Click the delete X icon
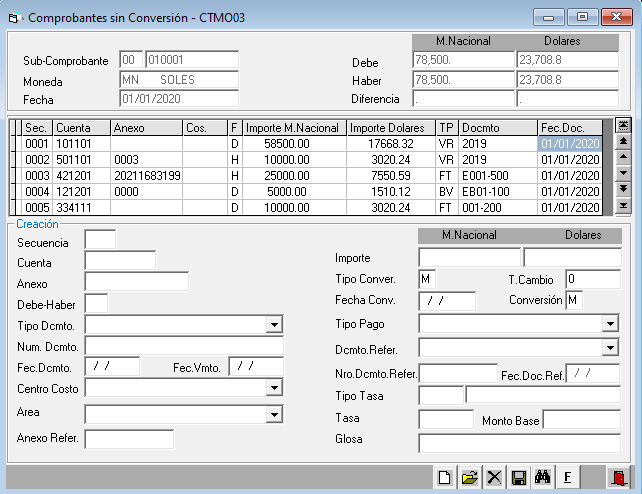 [493, 478]
